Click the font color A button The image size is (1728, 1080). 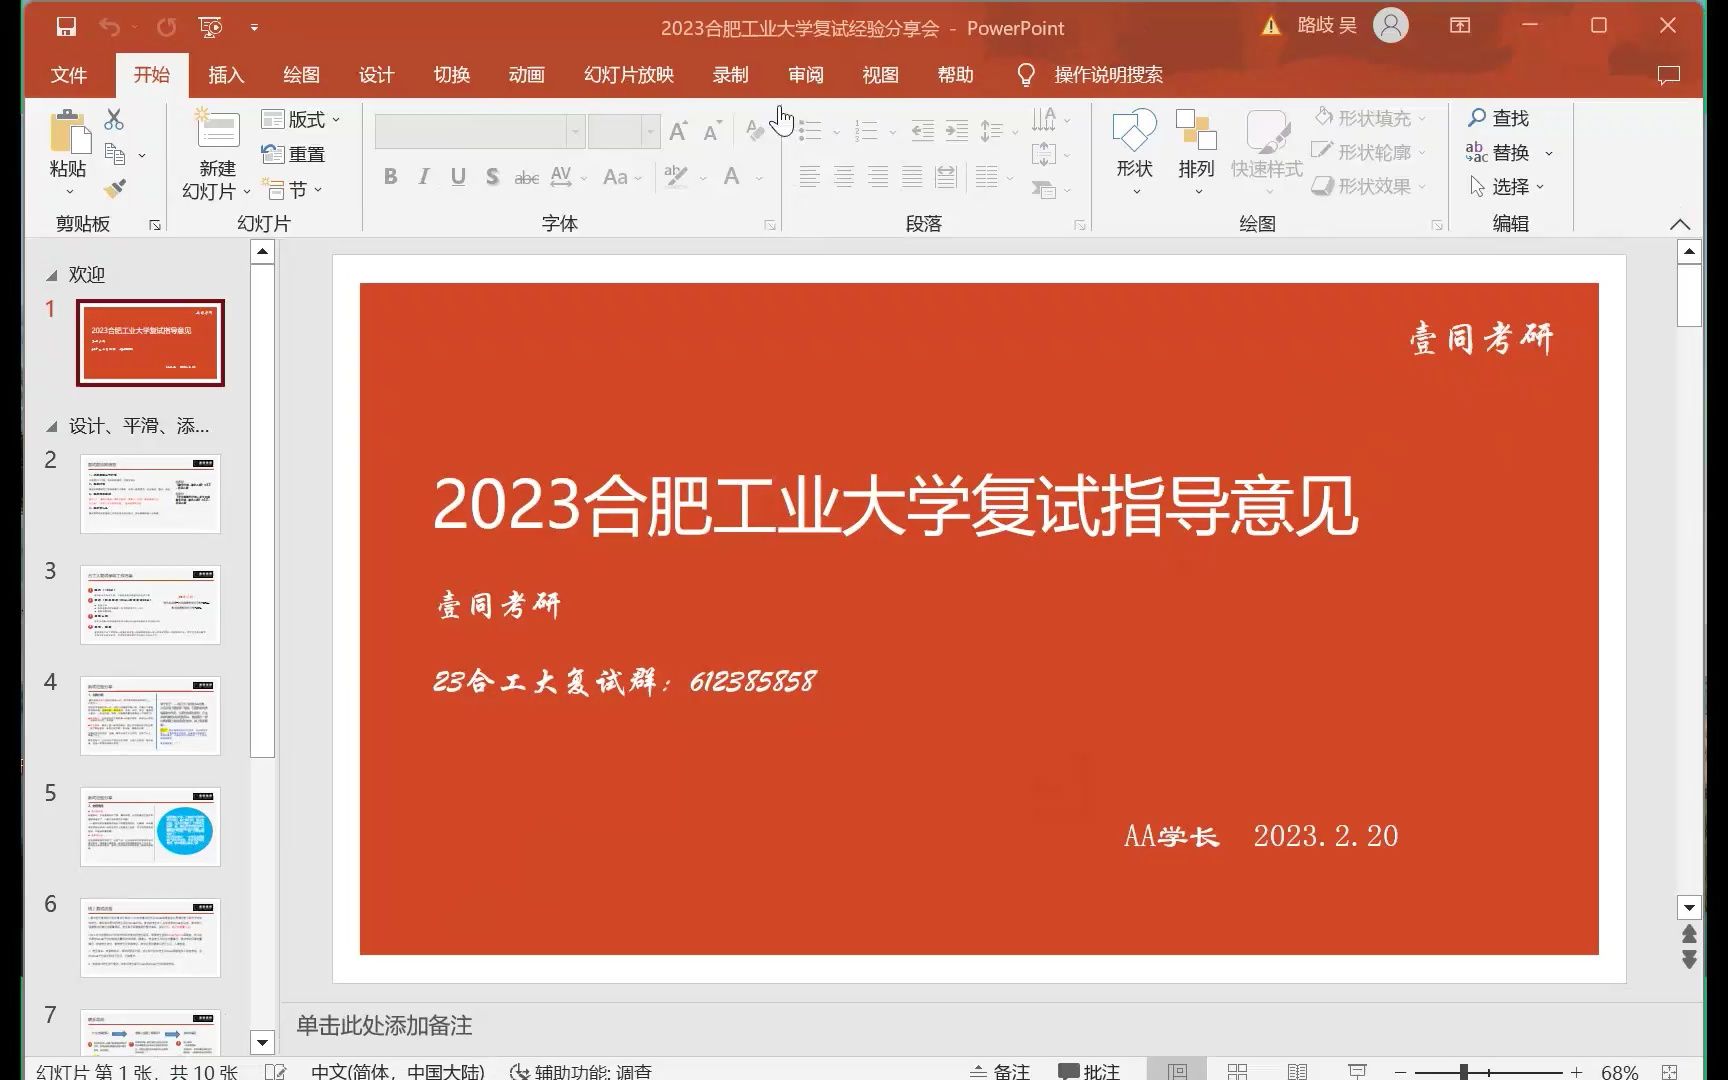pos(732,177)
